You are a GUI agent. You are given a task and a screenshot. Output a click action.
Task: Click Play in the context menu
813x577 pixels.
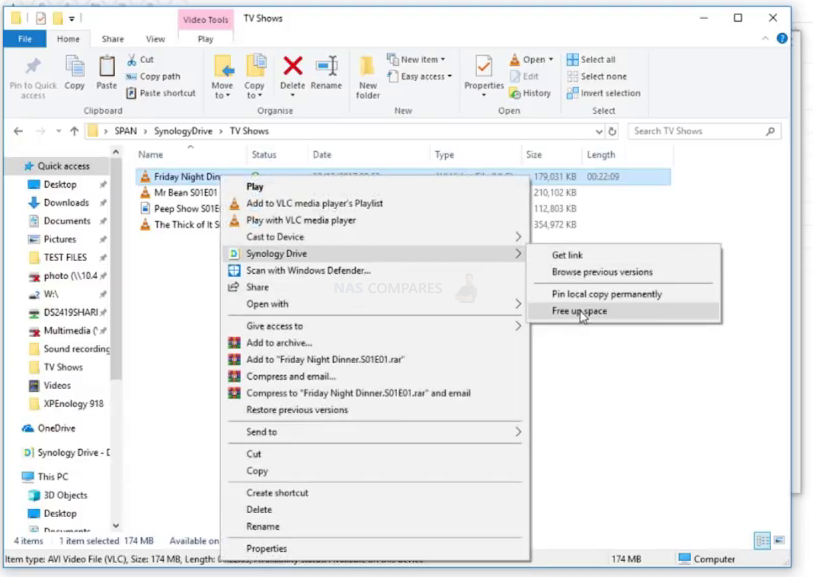pos(255,187)
